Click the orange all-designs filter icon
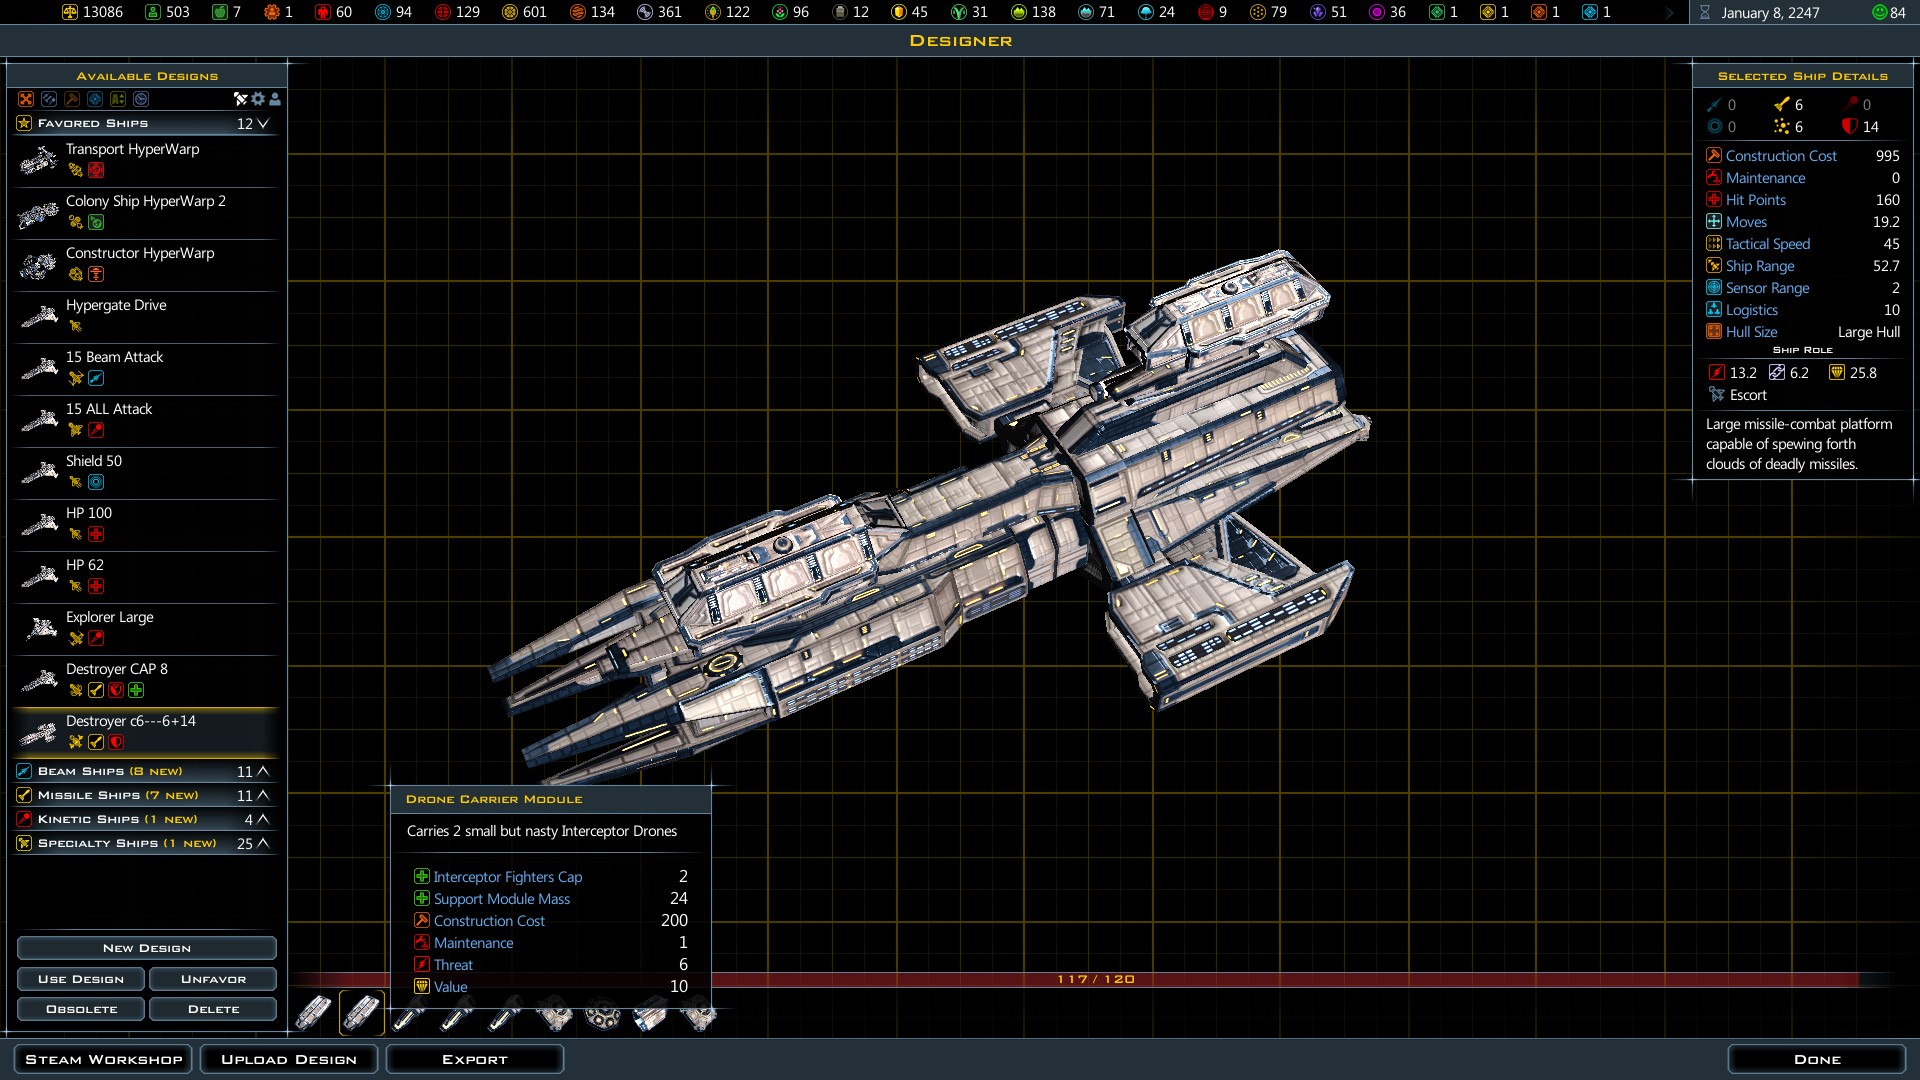 (26, 99)
